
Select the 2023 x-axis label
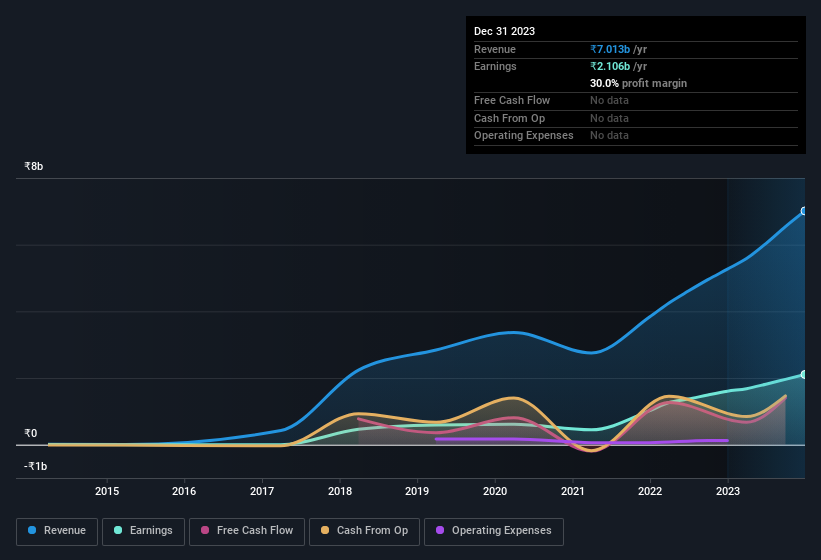point(728,491)
